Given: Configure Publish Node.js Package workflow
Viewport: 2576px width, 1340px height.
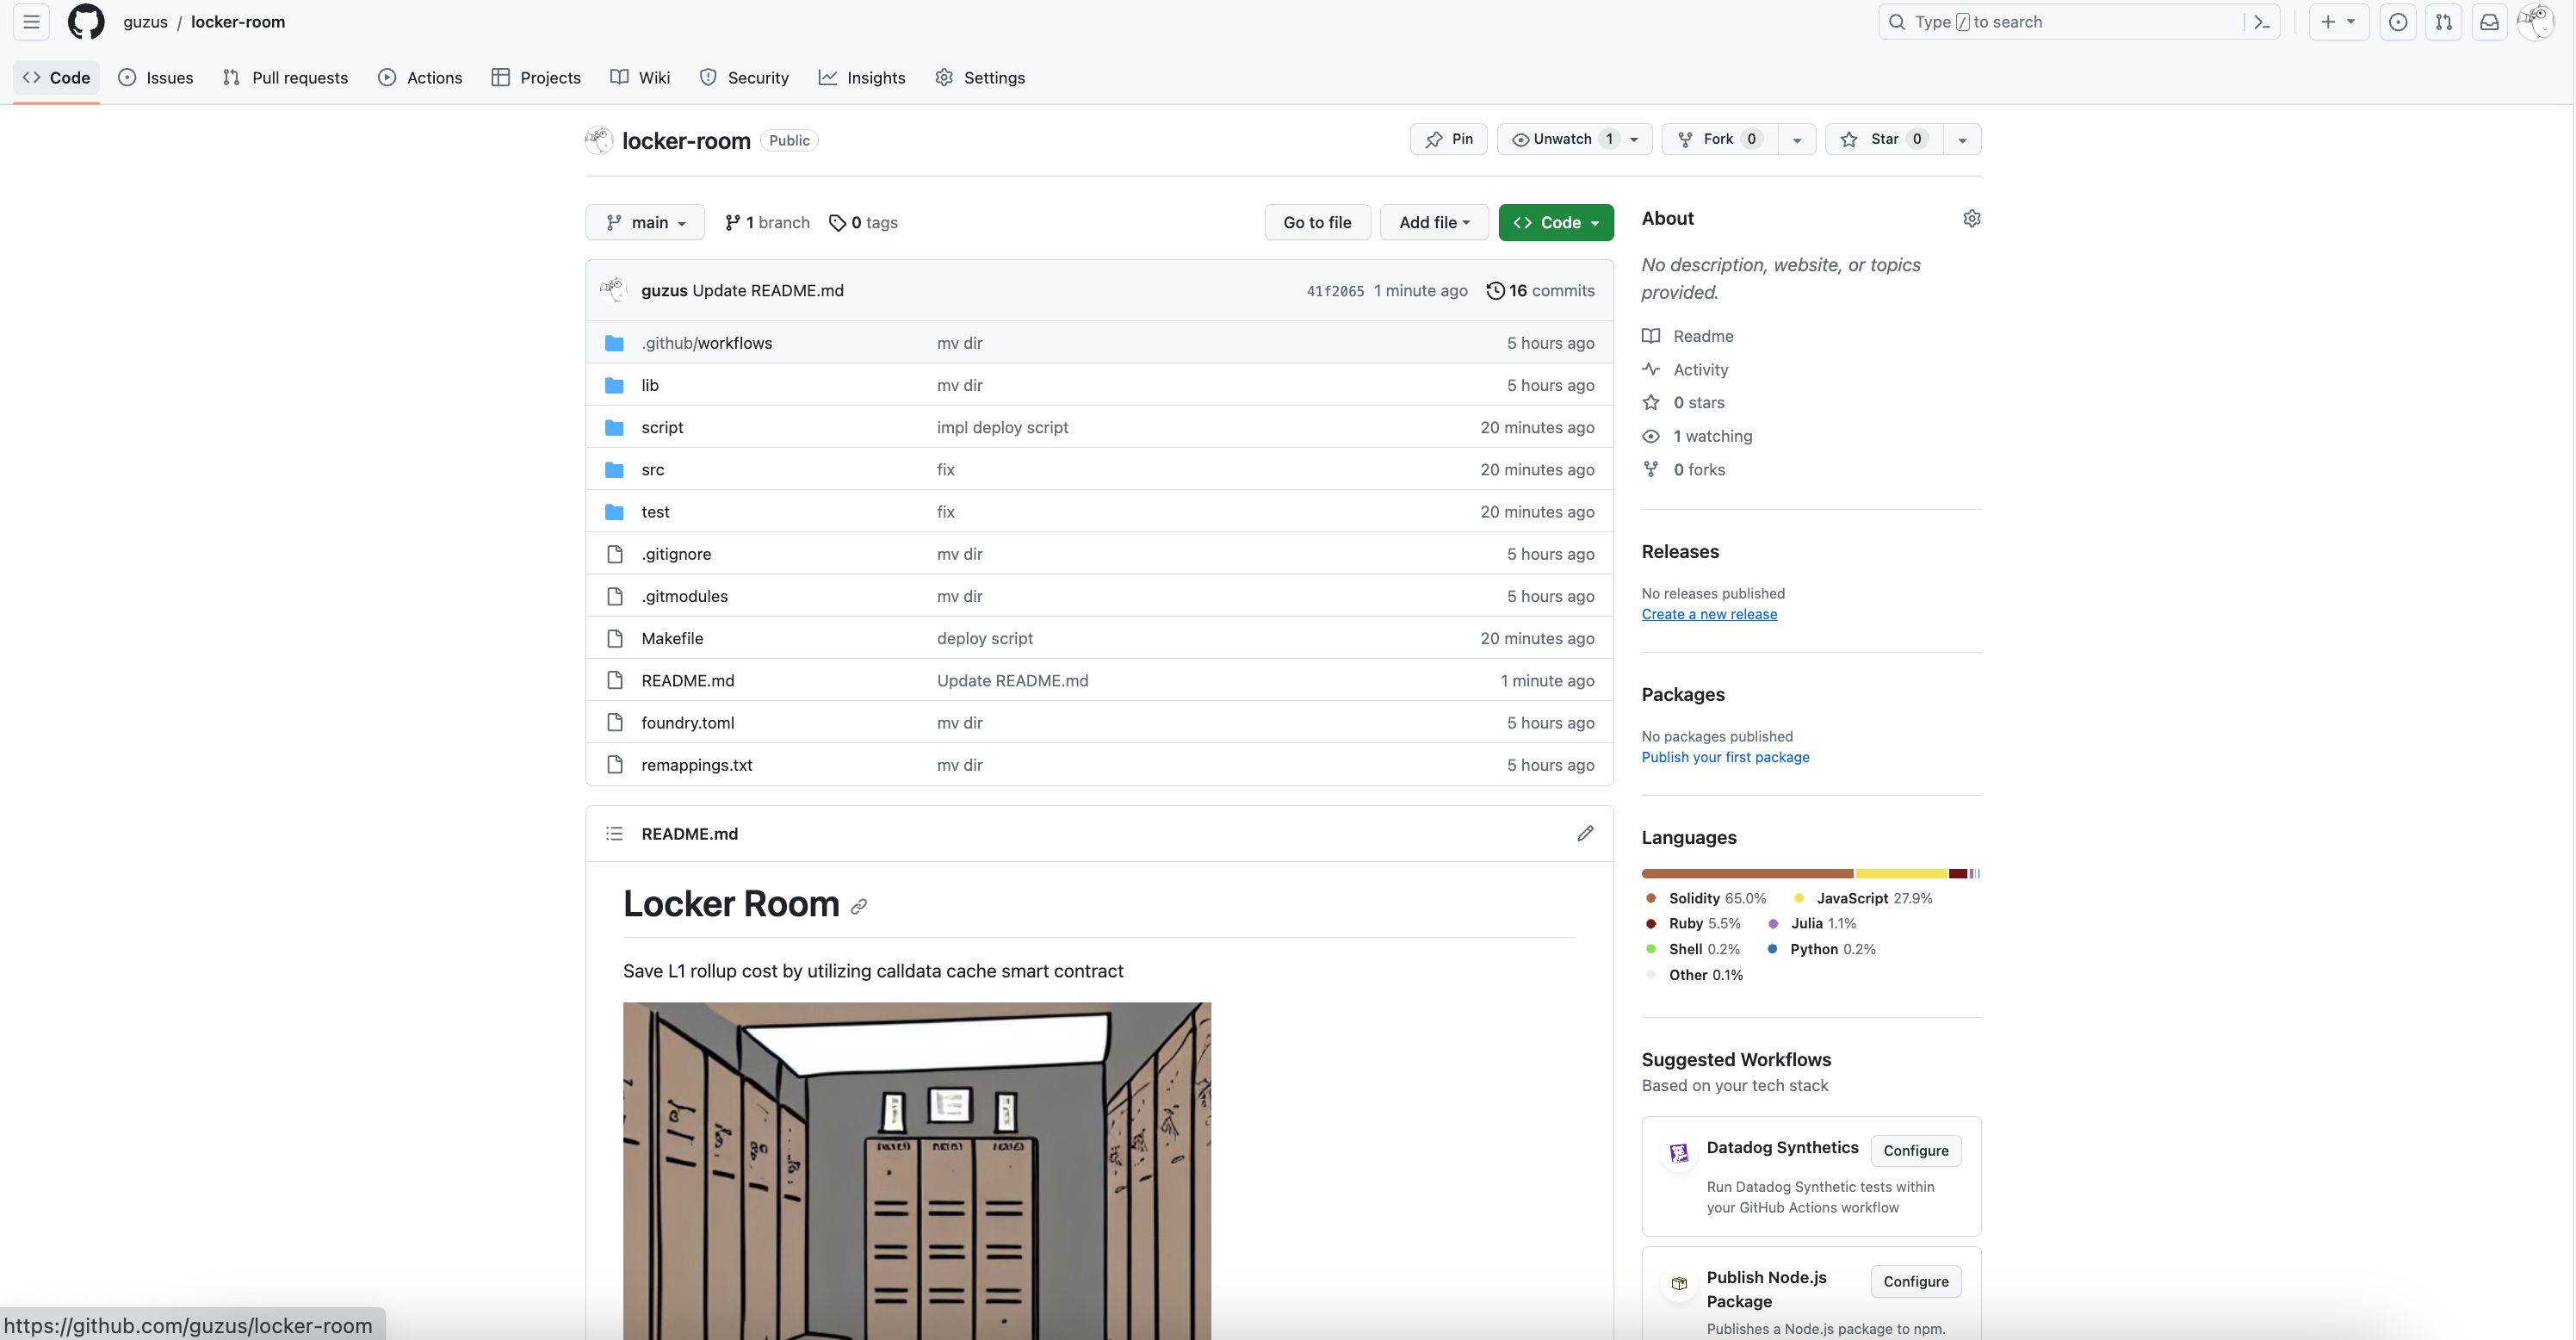Looking at the screenshot, I should pyautogui.click(x=1915, y=1282).
